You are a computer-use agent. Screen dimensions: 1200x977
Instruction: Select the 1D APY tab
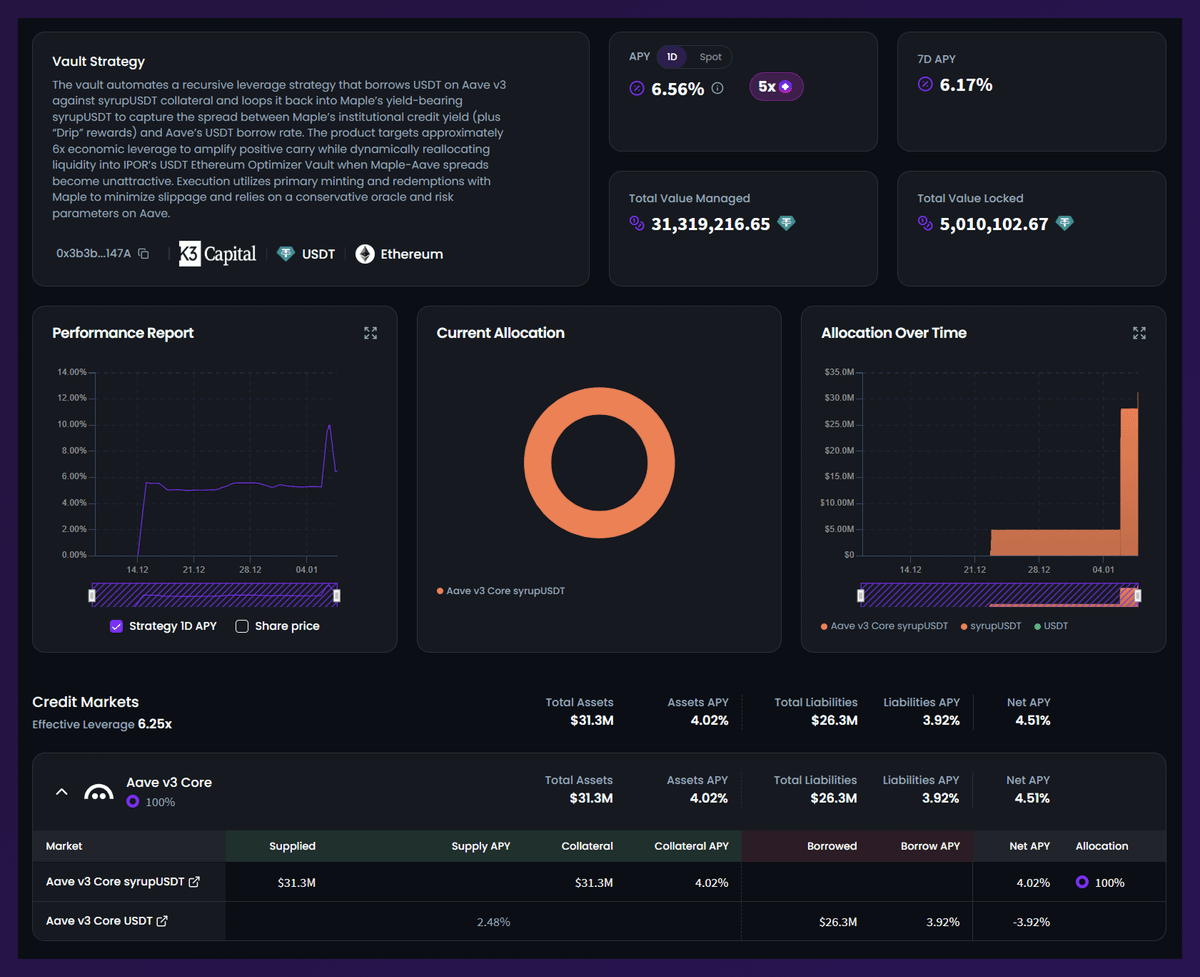tap(672, 57)
